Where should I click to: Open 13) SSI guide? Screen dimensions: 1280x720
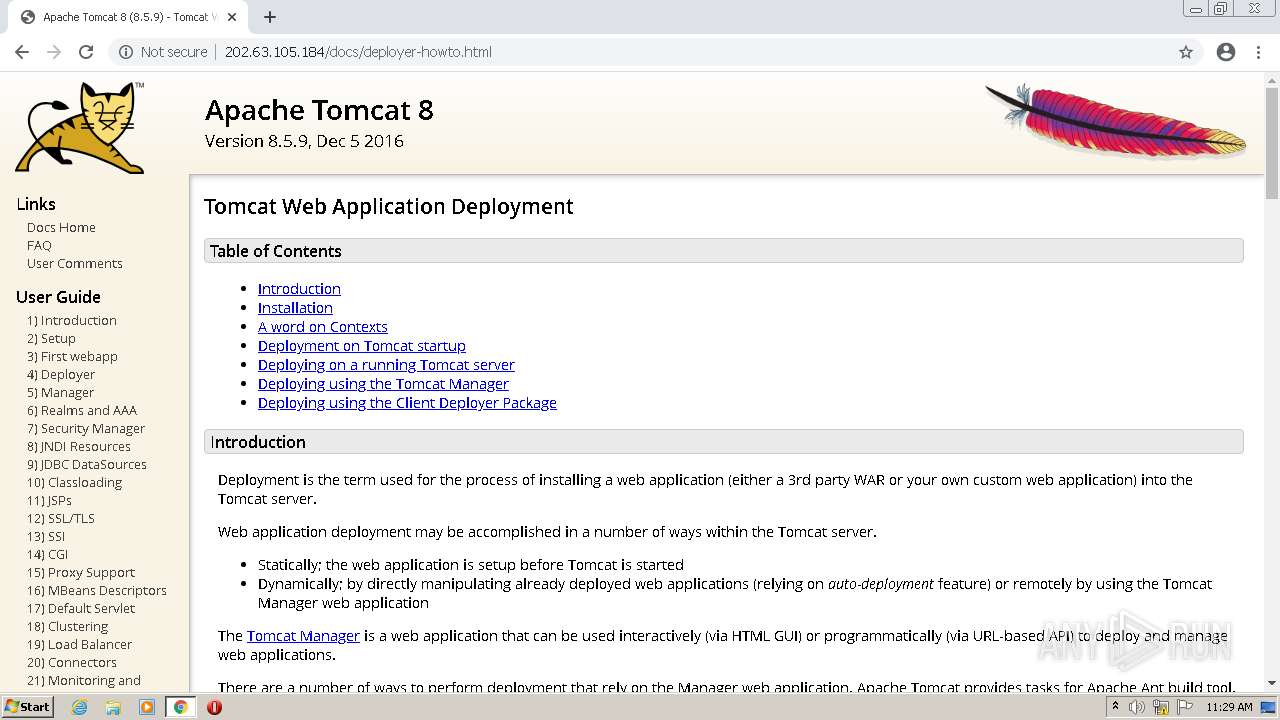(46, 536)
